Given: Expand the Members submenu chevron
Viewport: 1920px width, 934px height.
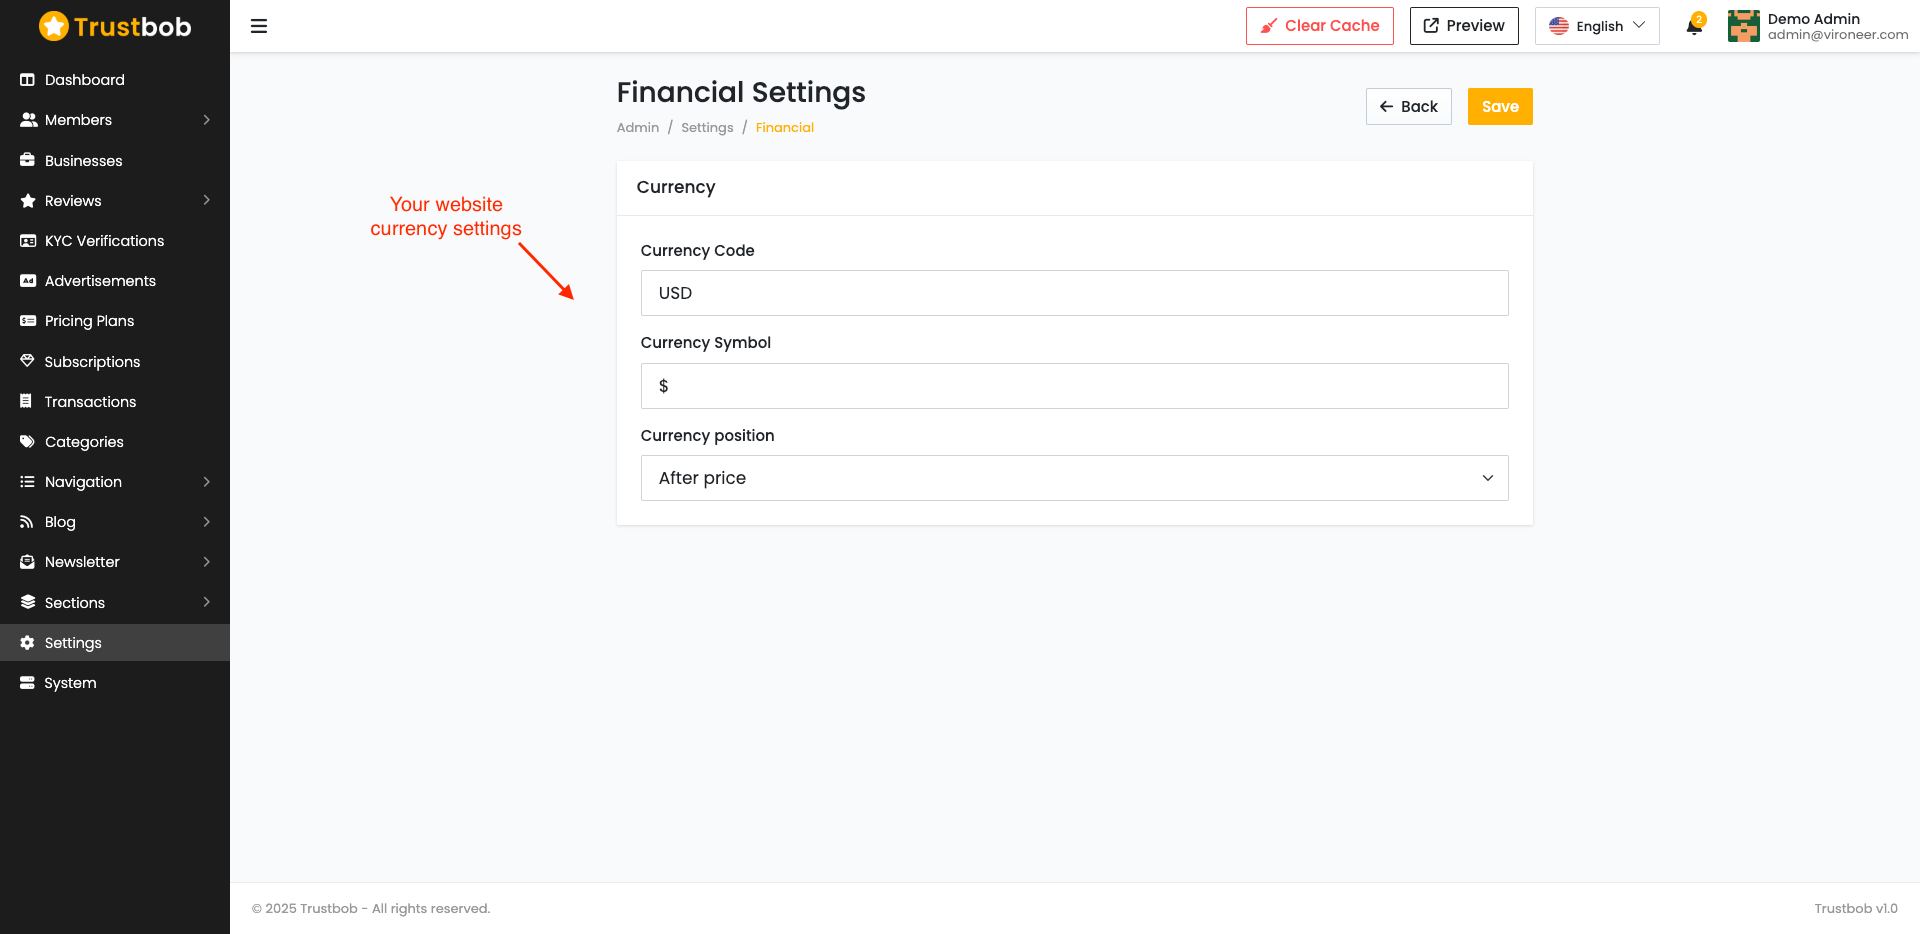Looking at the screenshot, I should (x=207, y=120).
